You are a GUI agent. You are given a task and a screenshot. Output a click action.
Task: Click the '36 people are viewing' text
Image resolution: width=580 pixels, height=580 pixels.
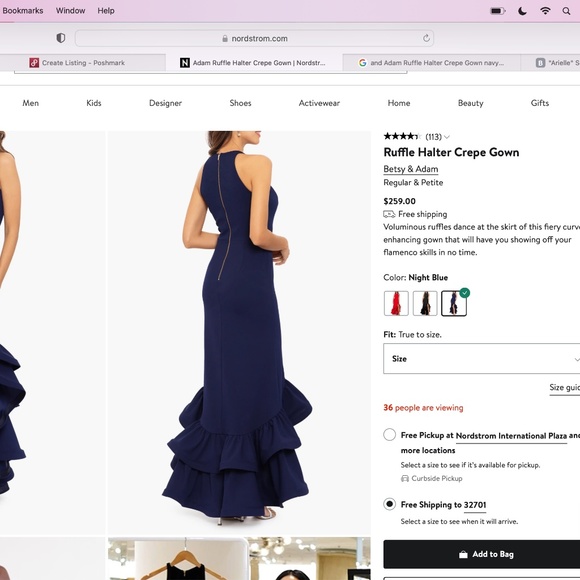click(x=423, y=408)
